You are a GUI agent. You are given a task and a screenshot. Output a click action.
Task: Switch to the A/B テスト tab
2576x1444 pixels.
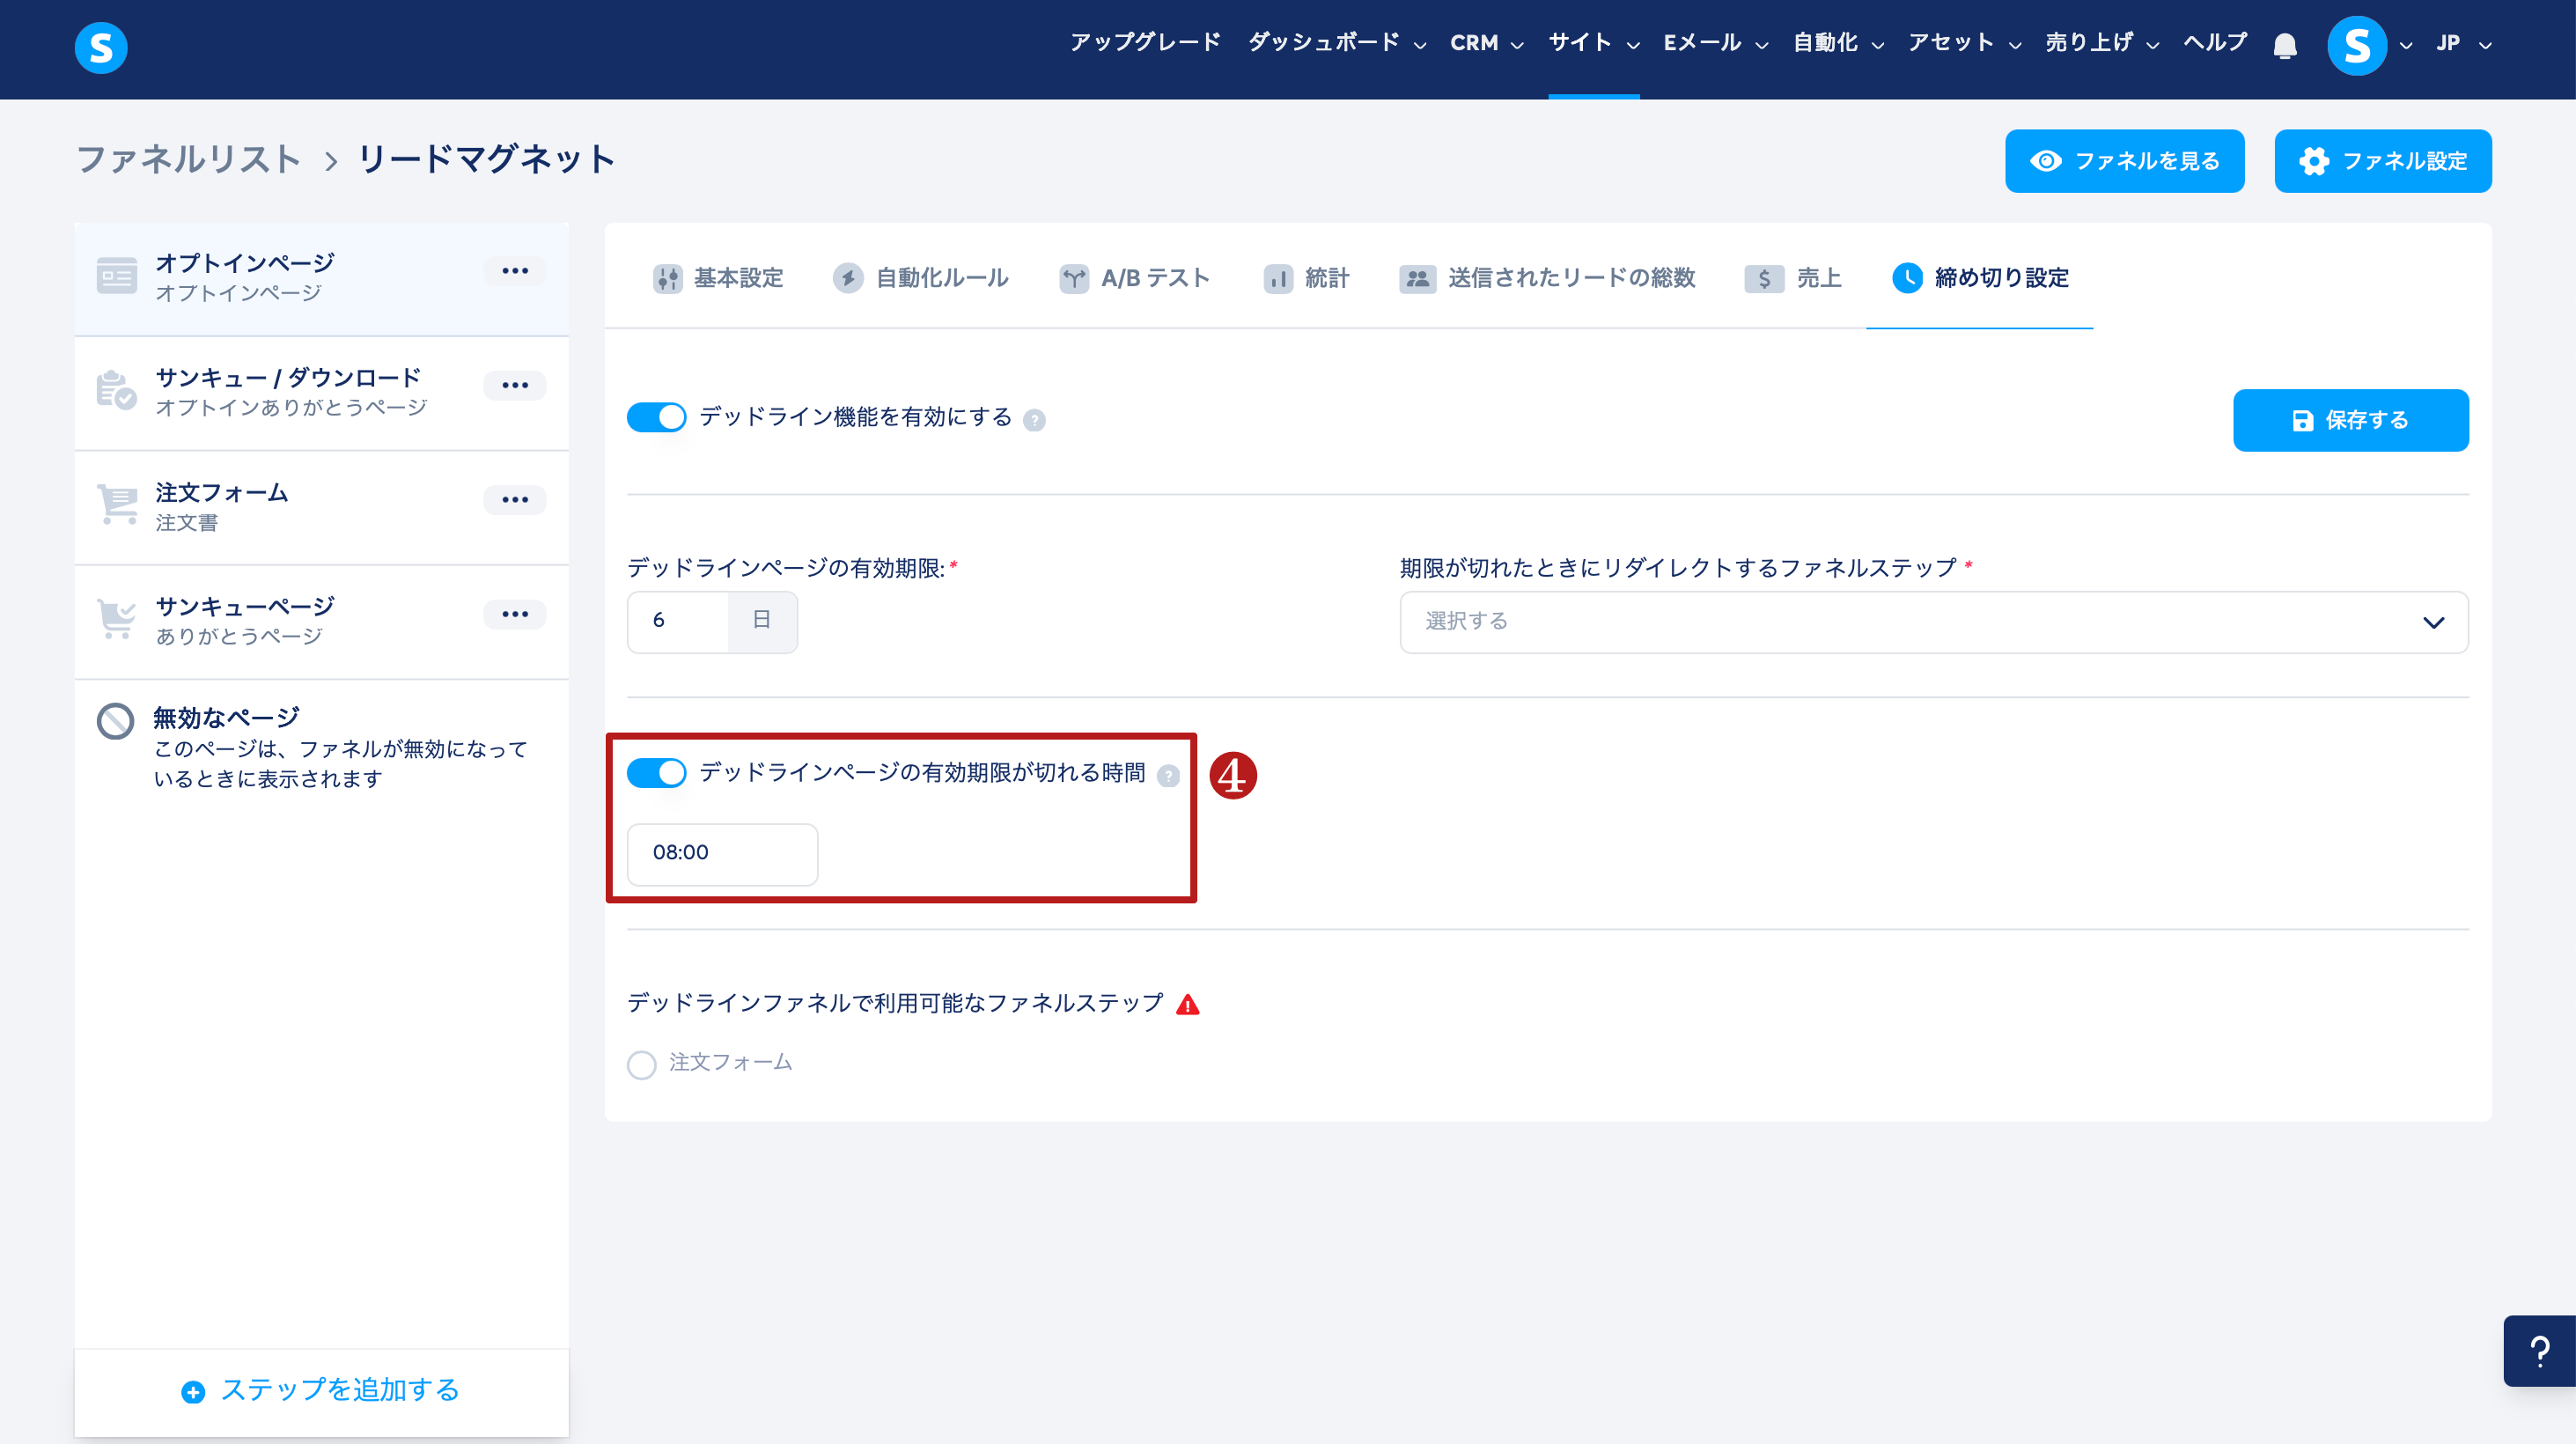(x=1134, y=278)
